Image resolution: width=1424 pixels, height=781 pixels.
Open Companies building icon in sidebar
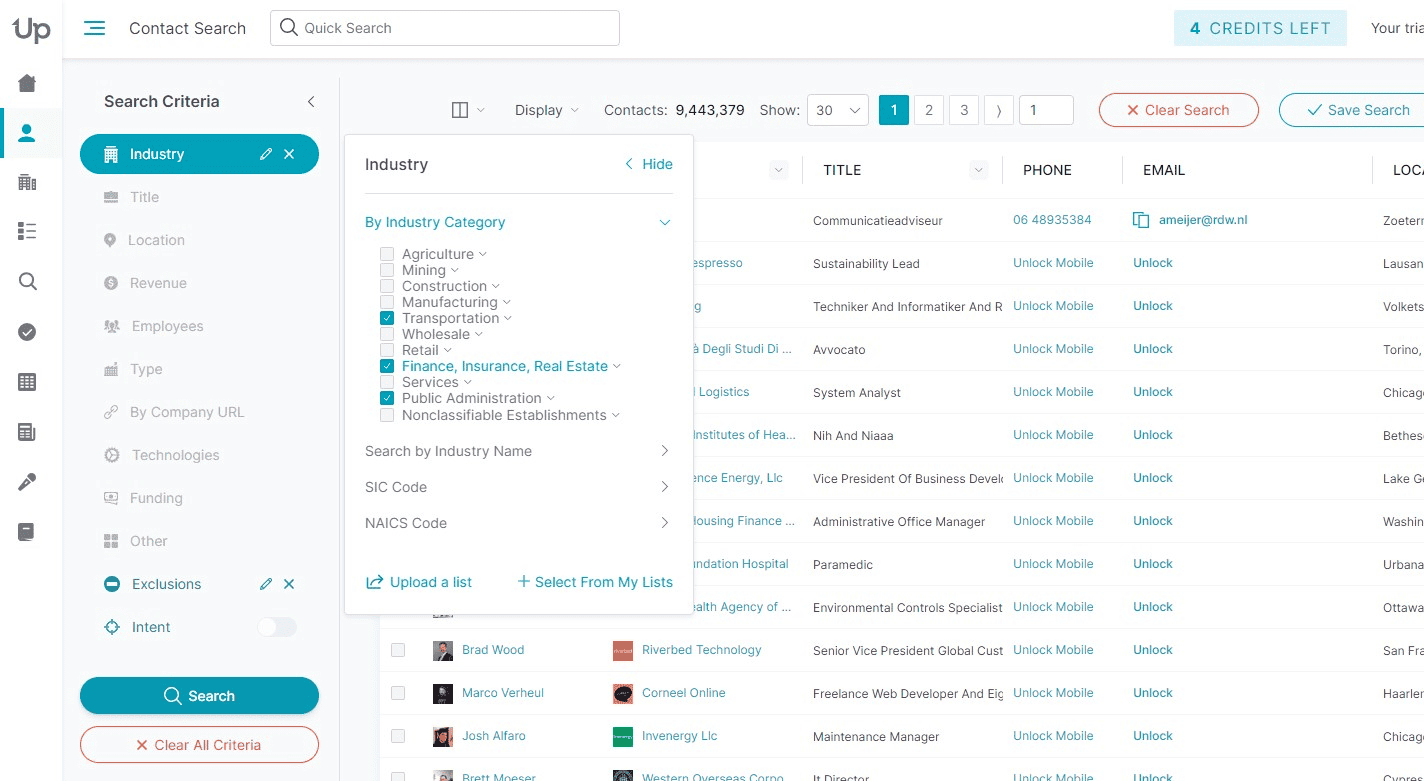click(27, 182)
